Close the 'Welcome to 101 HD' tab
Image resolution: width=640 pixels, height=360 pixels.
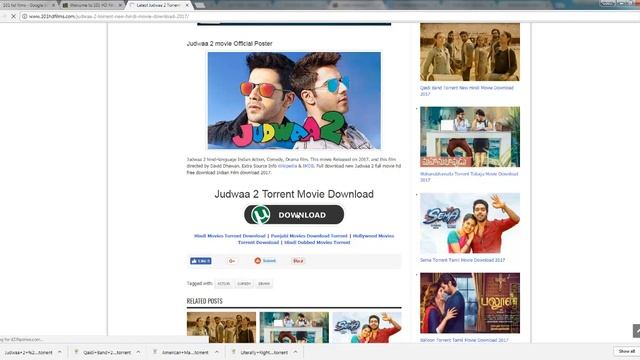(120, 5)
